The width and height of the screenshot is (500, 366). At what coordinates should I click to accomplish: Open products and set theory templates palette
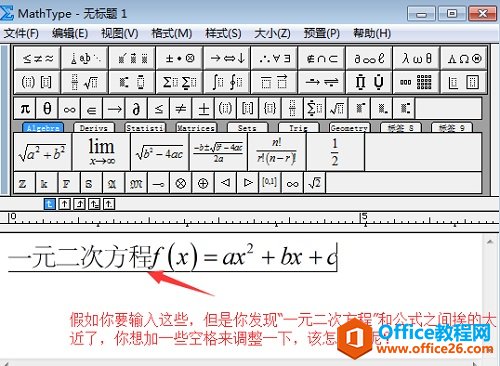369,82
